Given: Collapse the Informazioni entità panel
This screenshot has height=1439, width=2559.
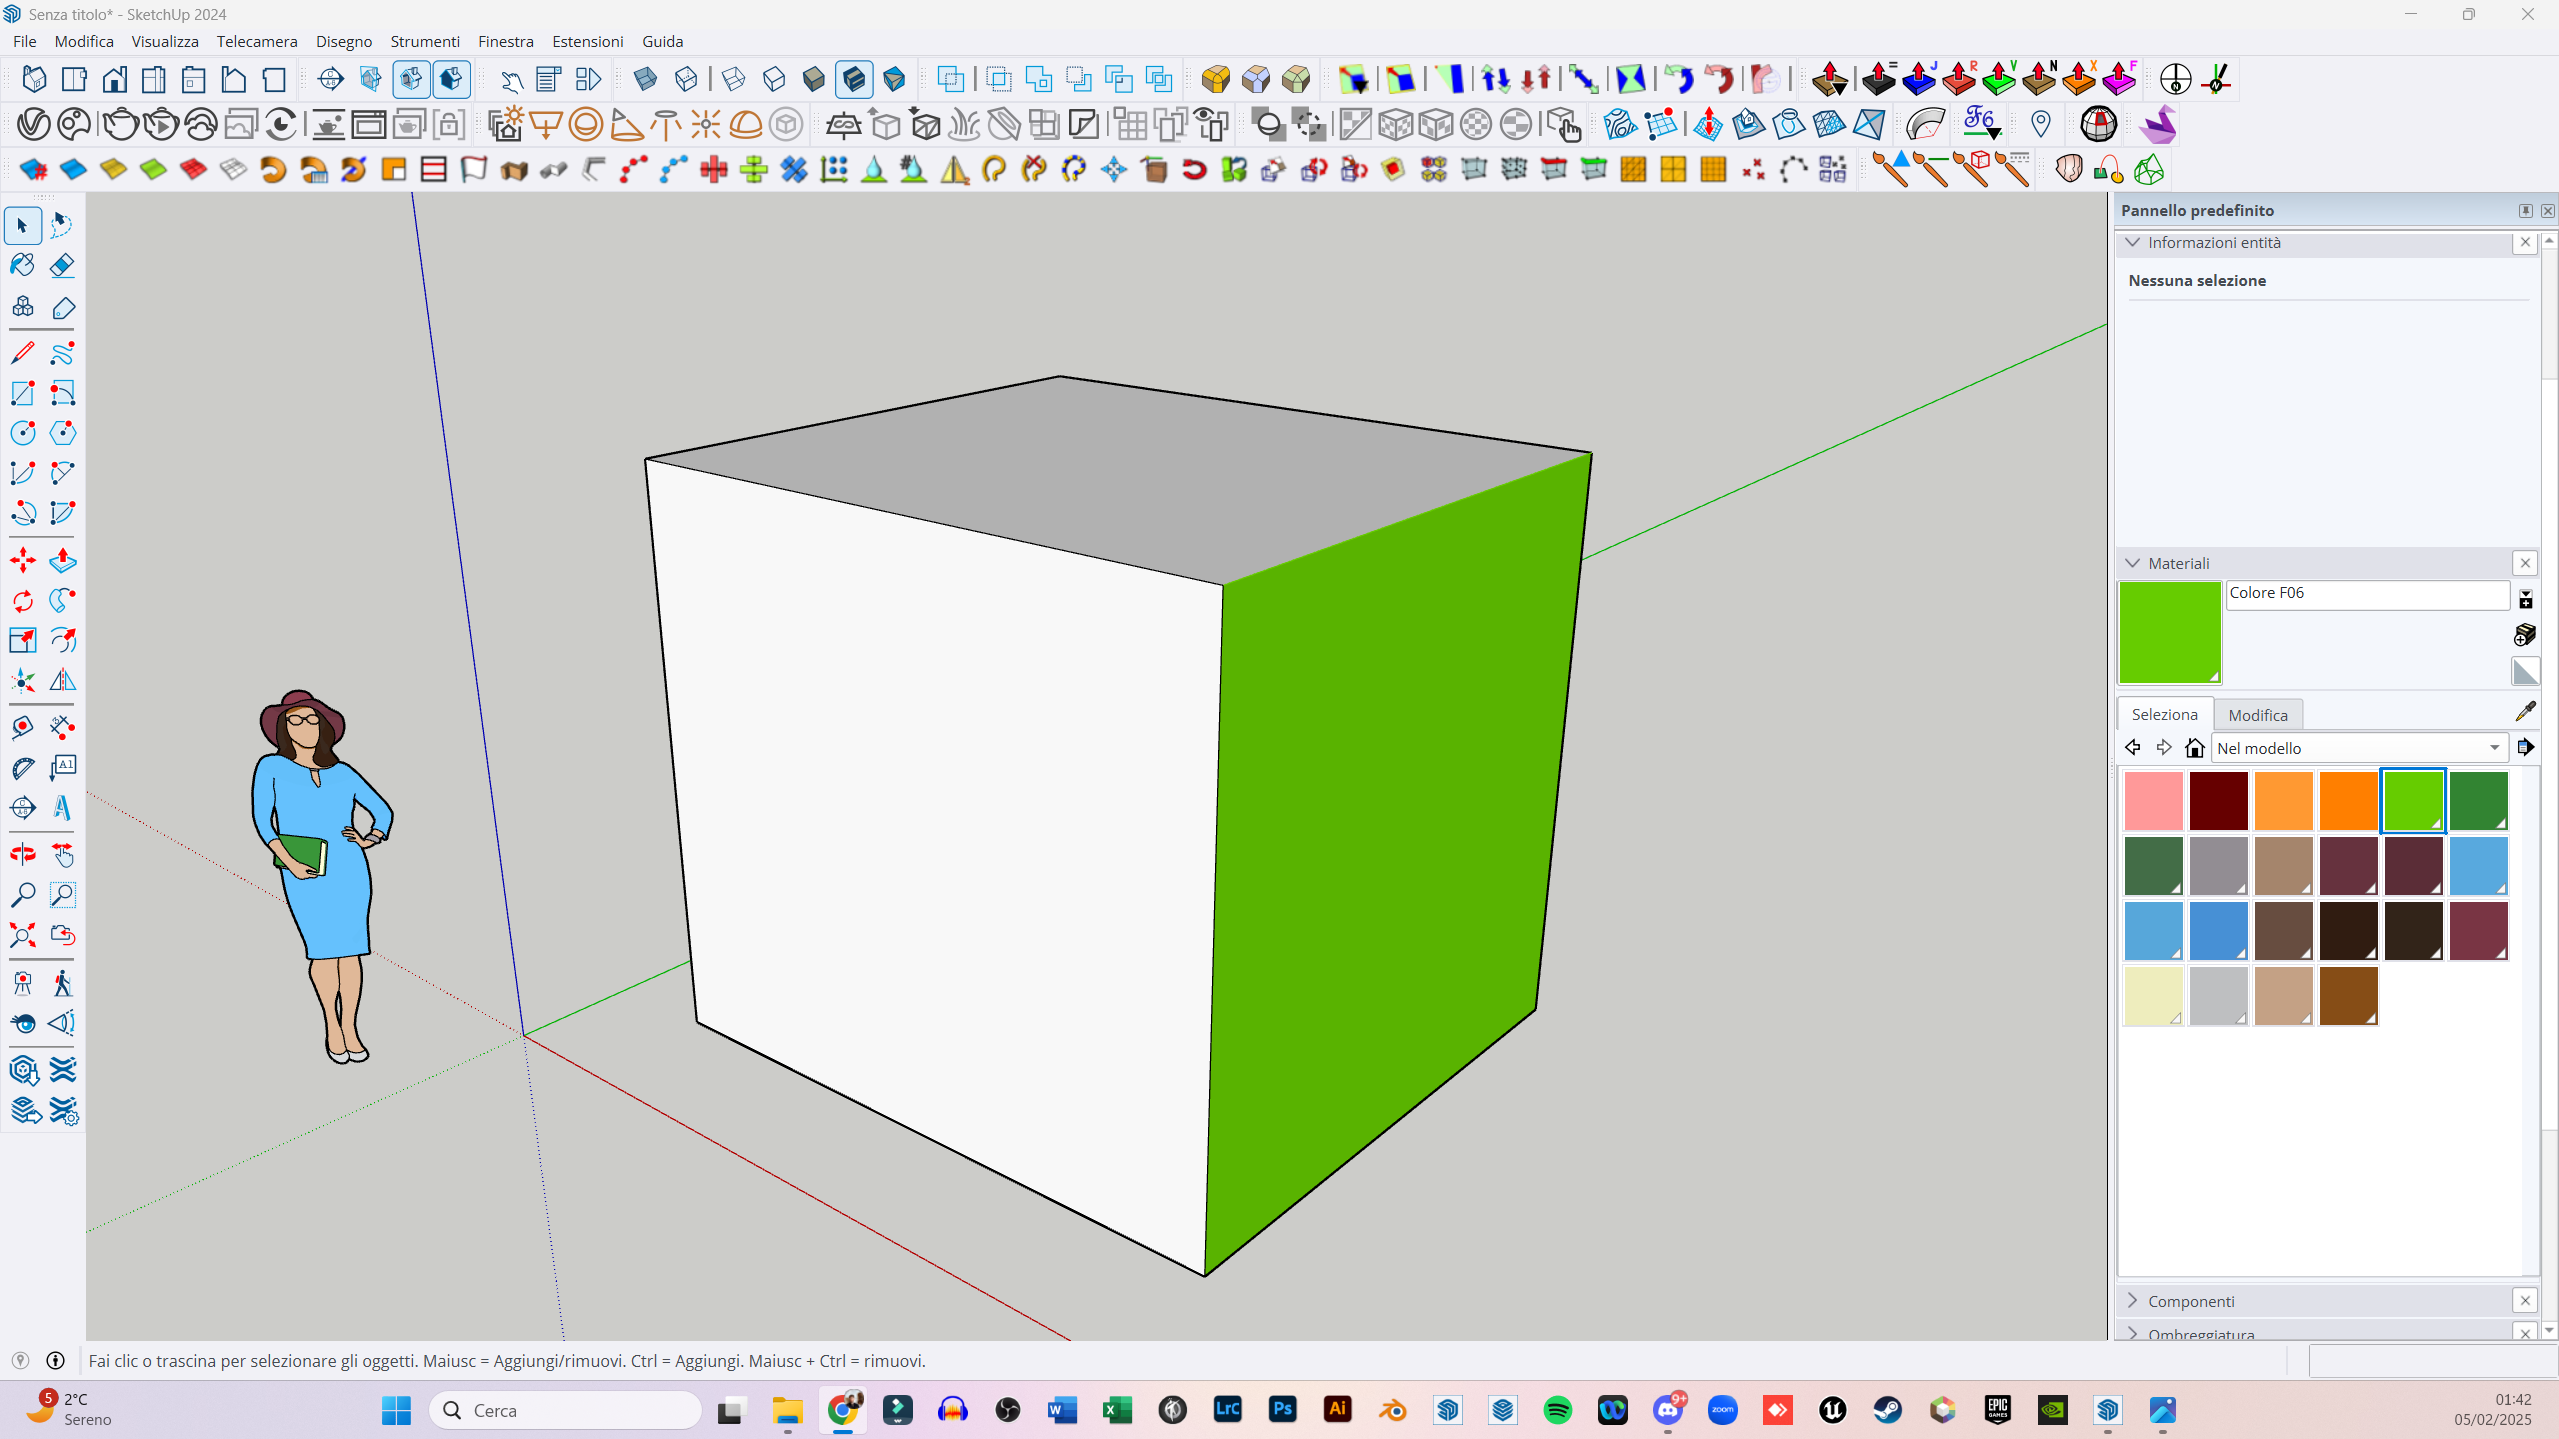Looking at the screenshot, I should point(2133,243).
